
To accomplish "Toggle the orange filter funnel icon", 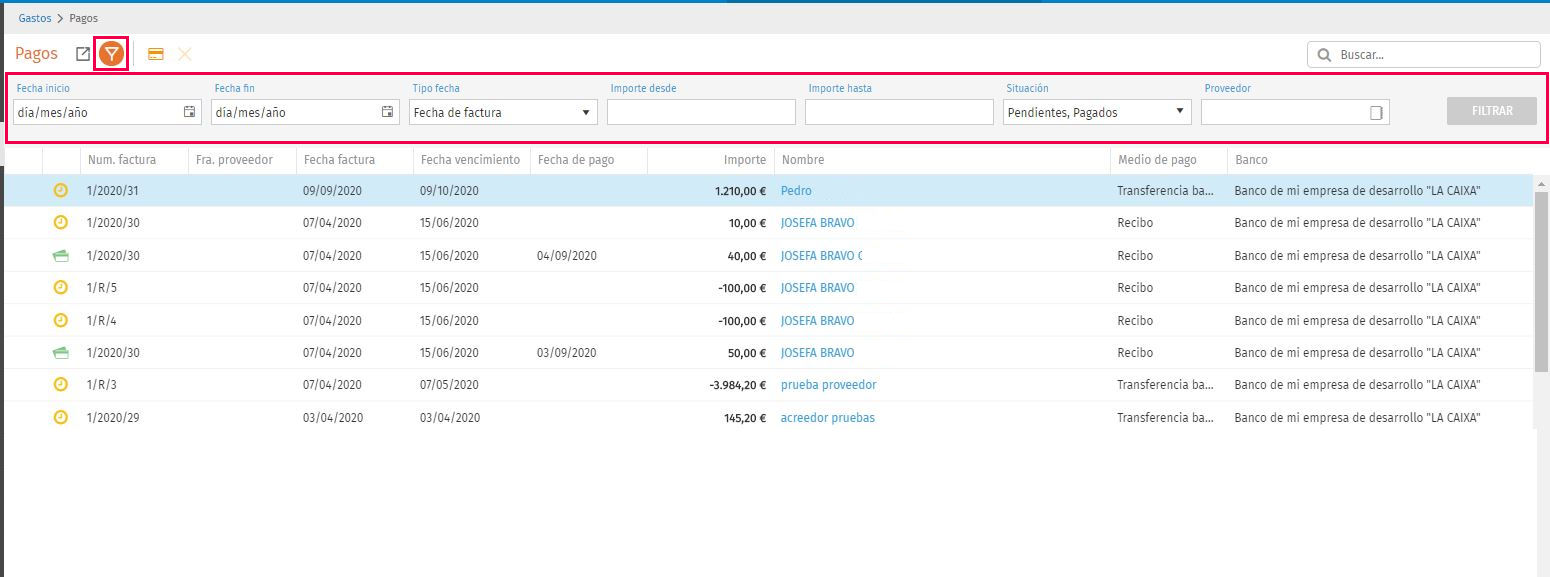I will tap(111, 54).
